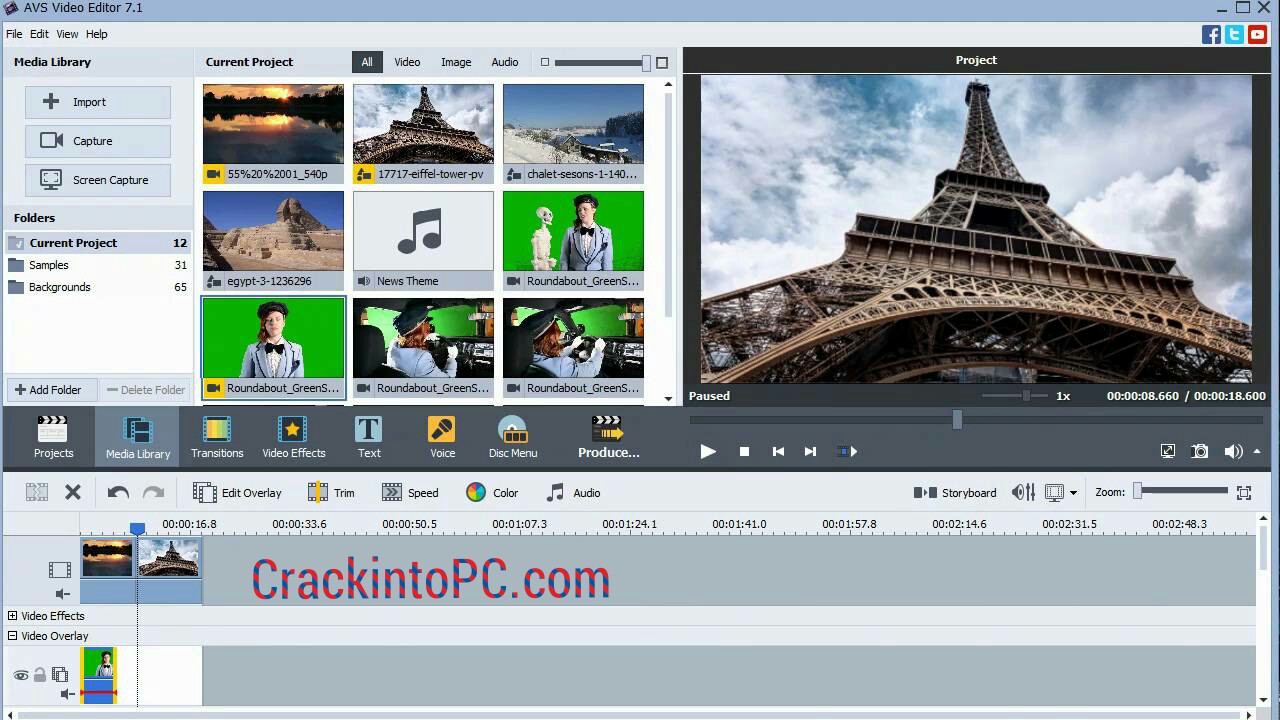Redo the last undone action
Viewport: 1280px width, 720px height.
click(x=153, y=492)
